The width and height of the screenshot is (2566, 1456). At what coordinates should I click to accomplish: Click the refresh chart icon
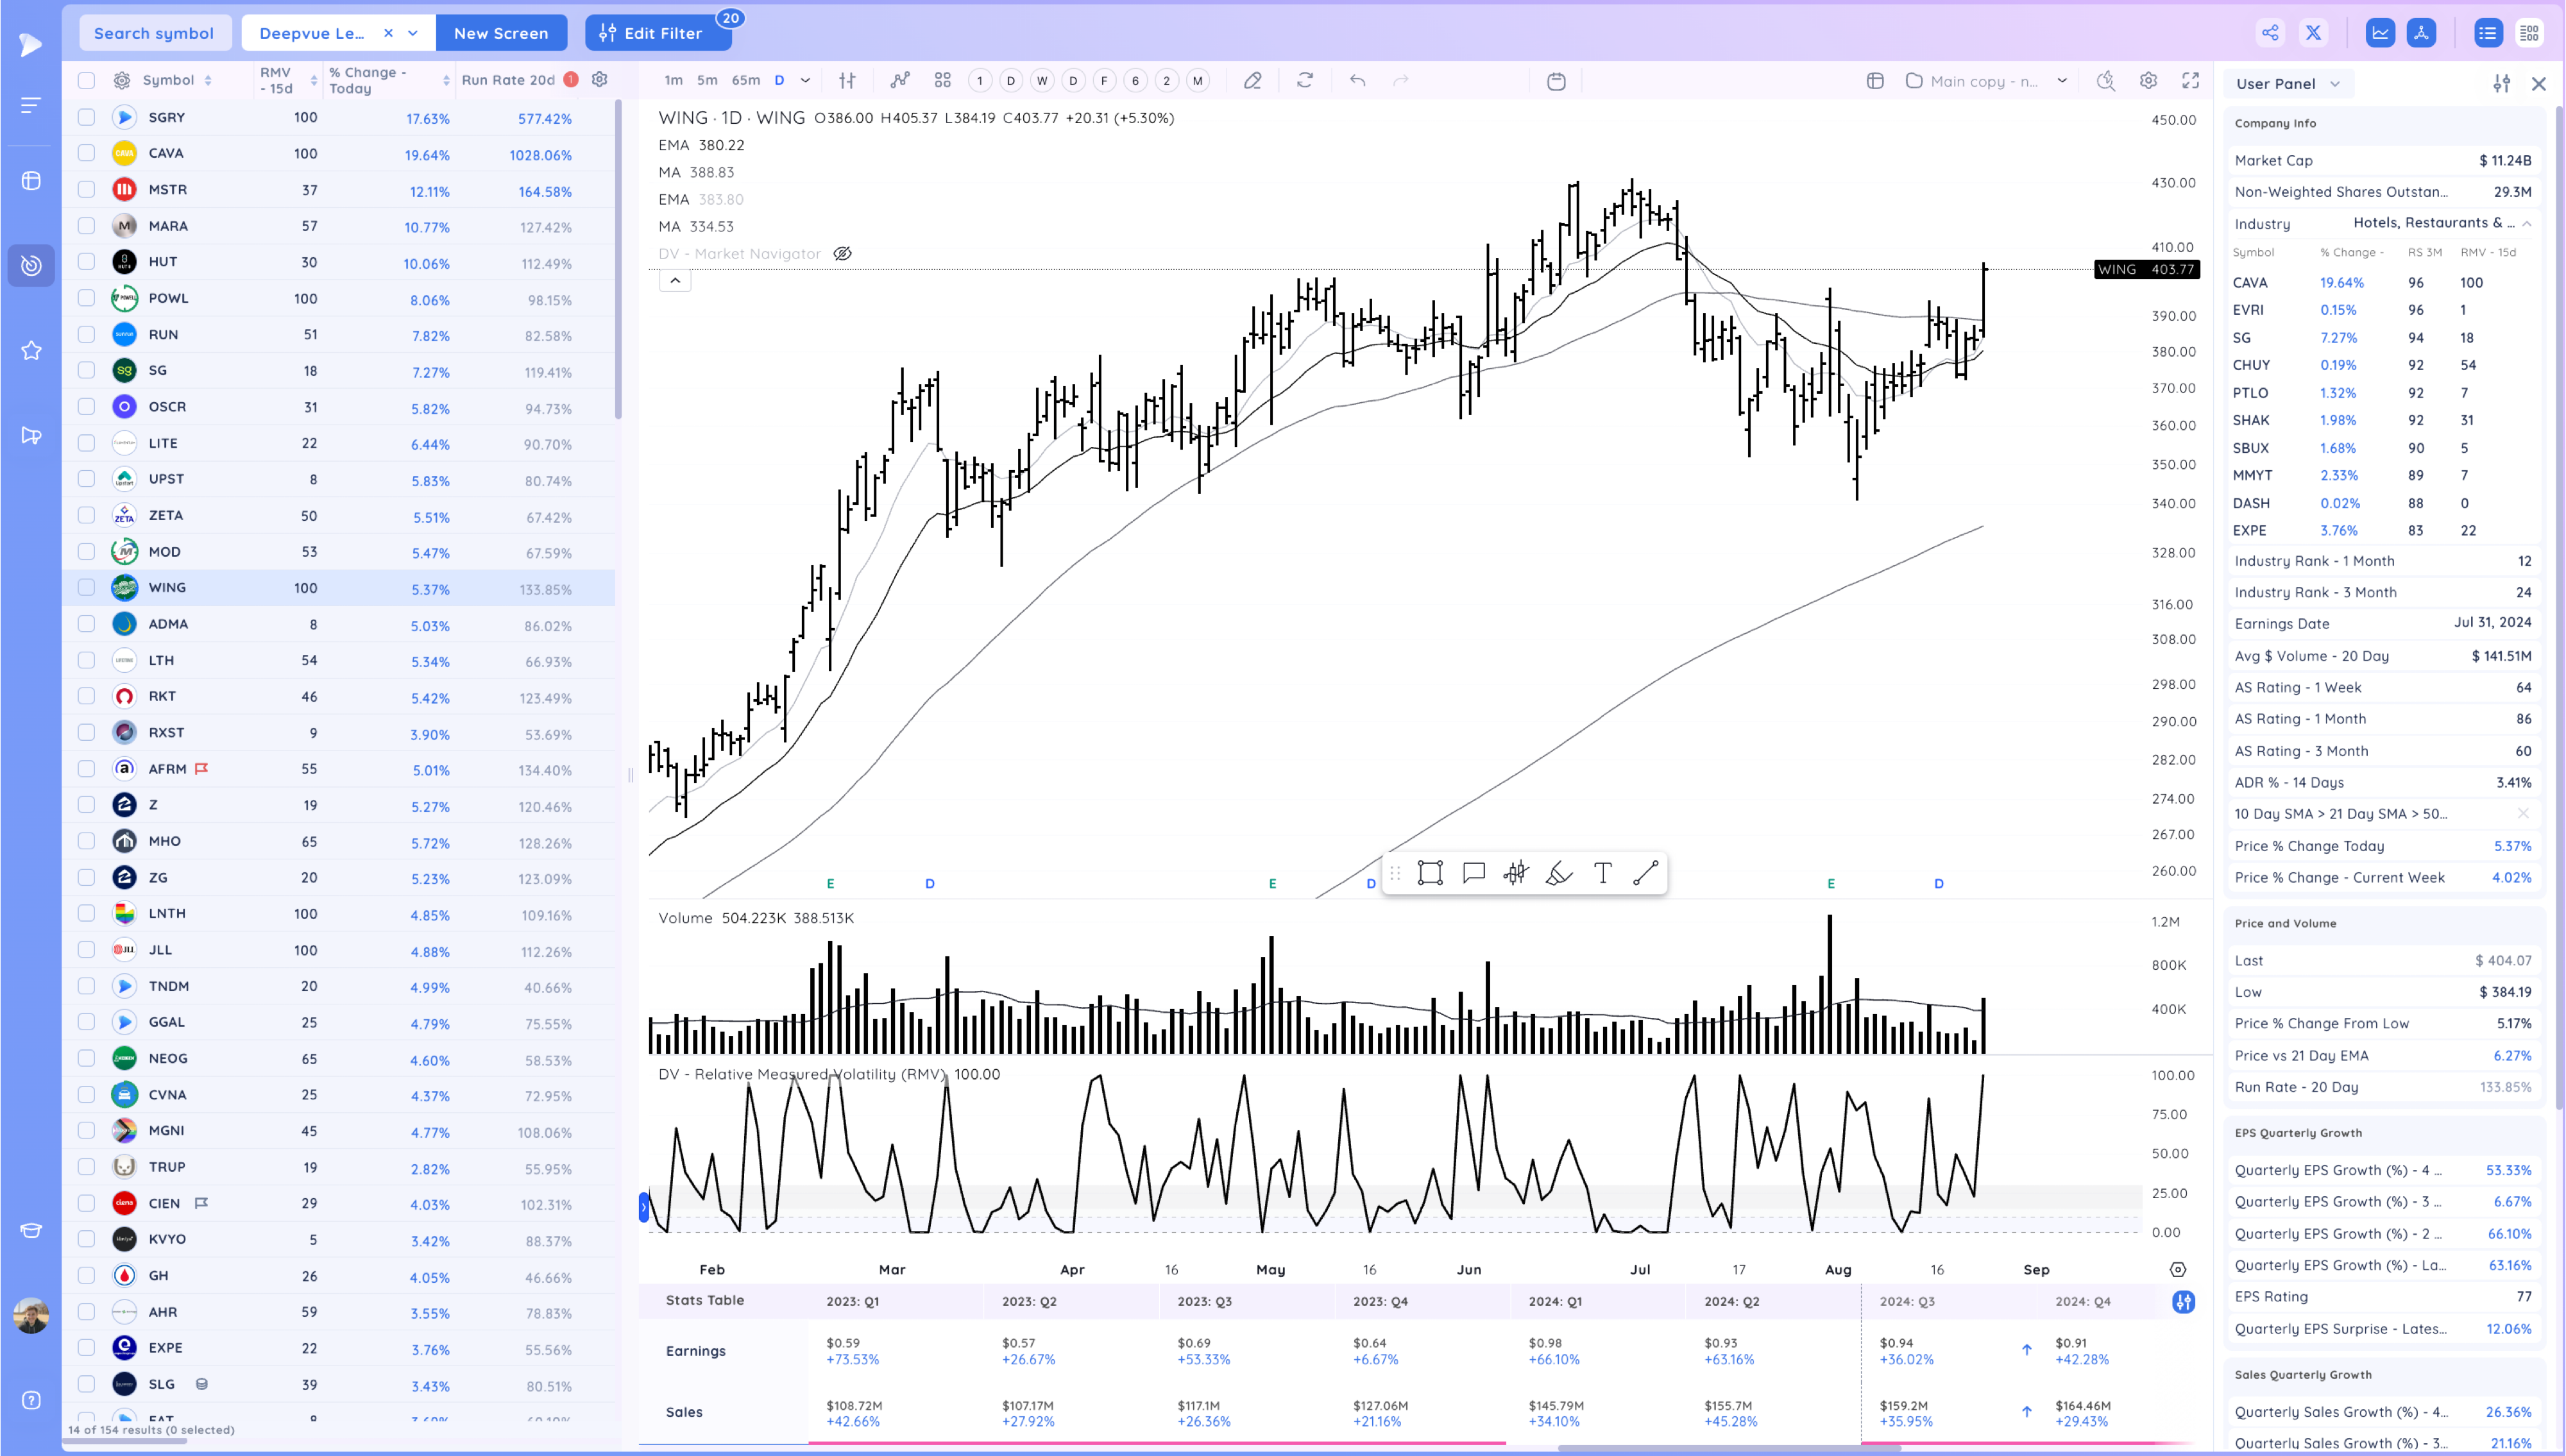tap(1305, 81)
